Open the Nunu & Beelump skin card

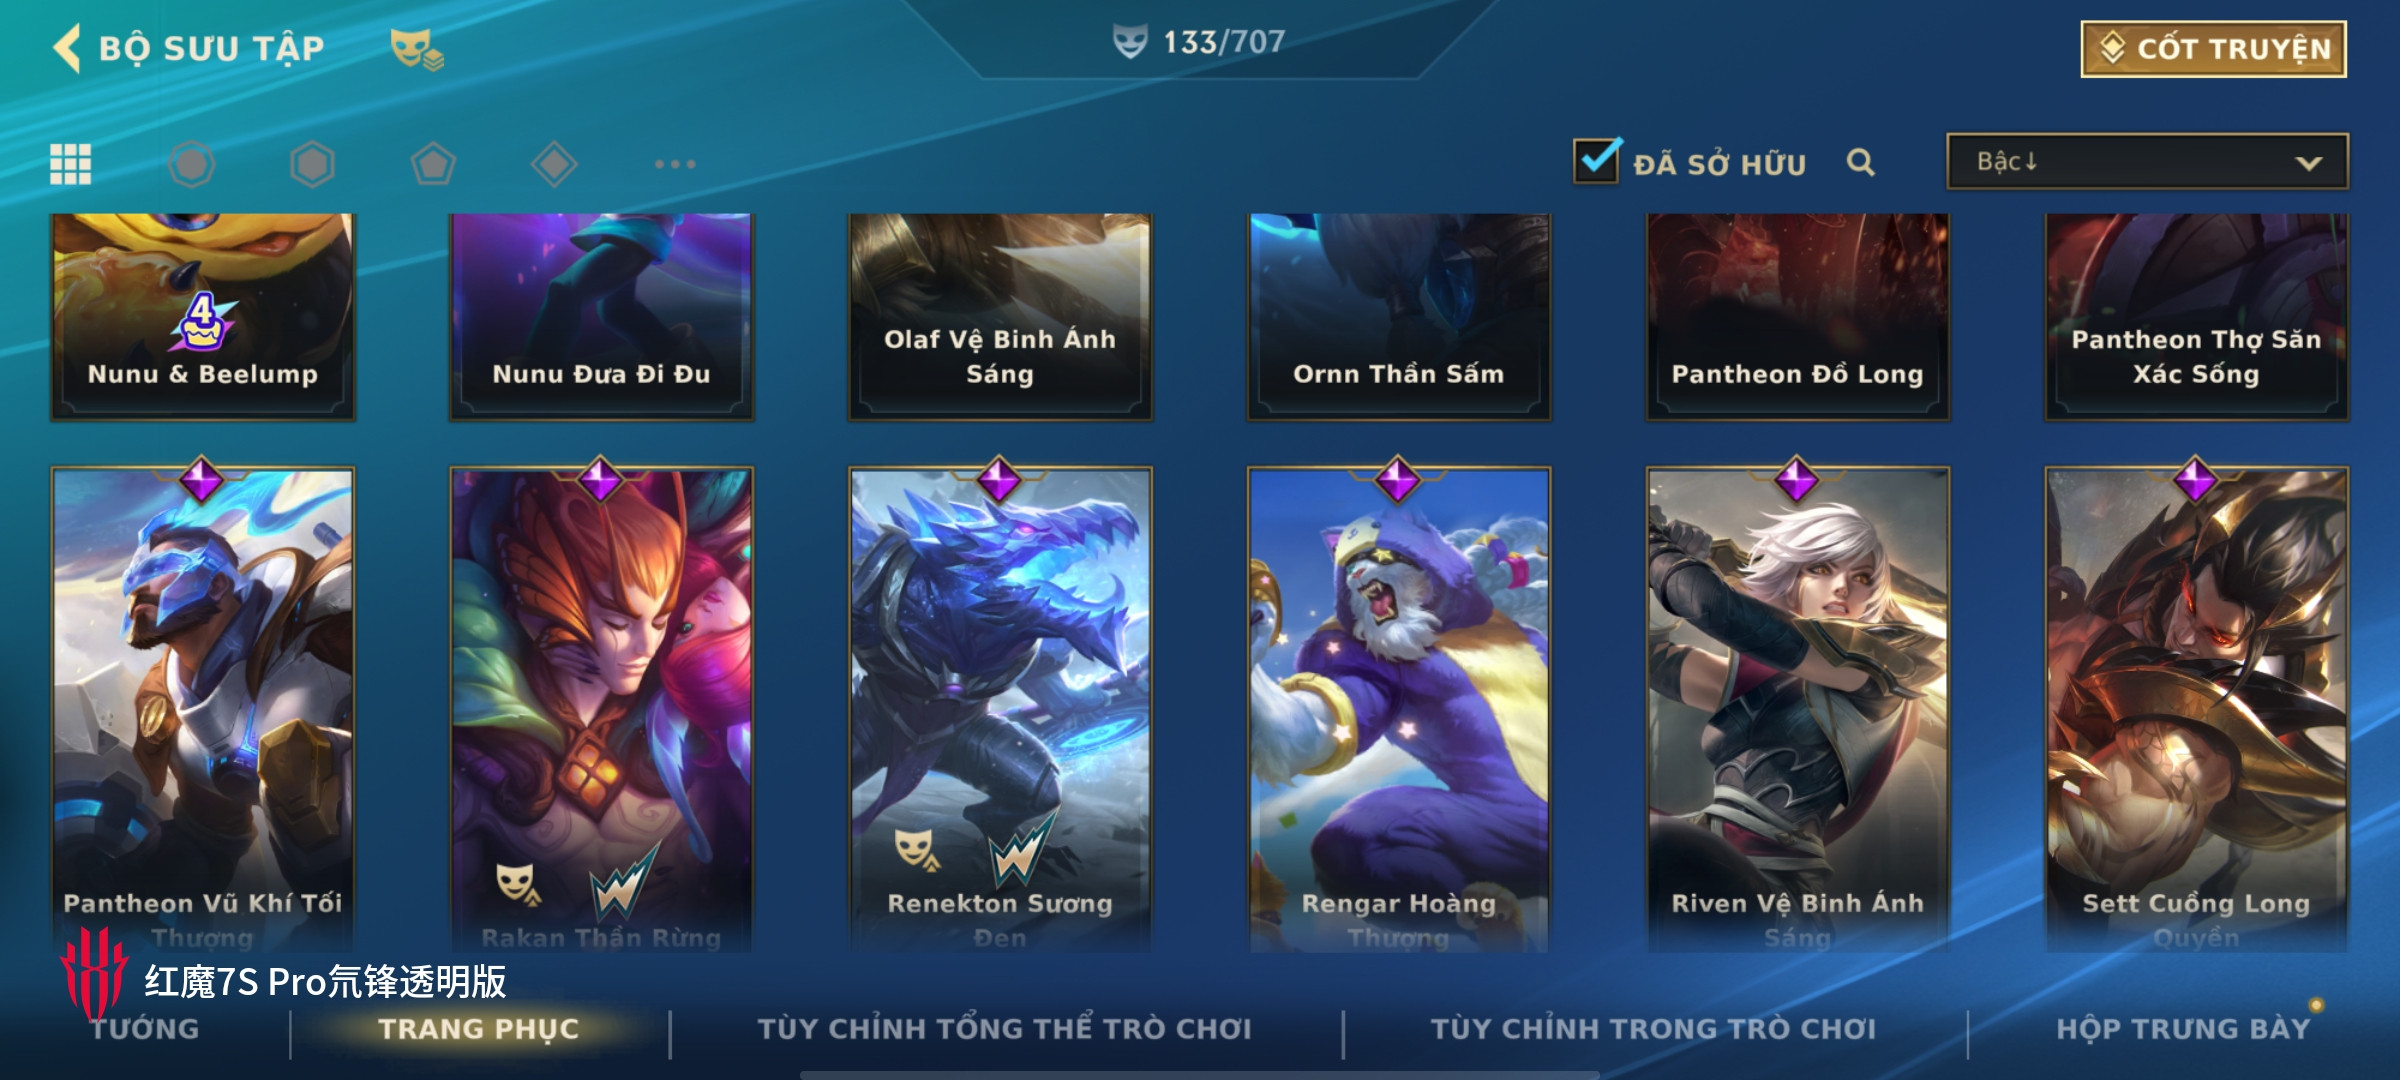(x=203, y=316)
